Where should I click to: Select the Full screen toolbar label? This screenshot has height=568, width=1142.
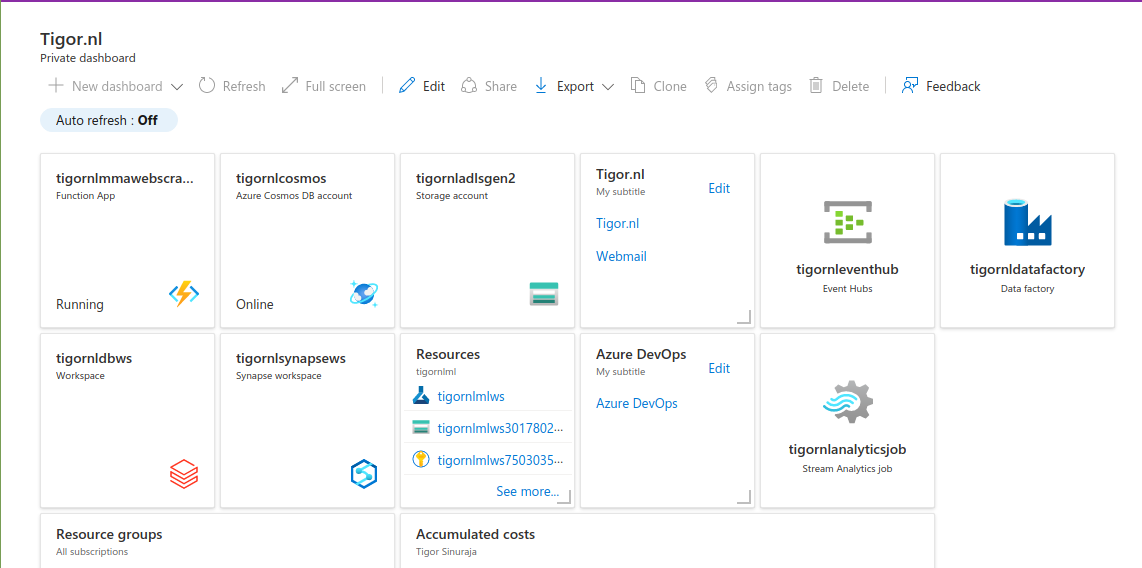click(336, 86)
